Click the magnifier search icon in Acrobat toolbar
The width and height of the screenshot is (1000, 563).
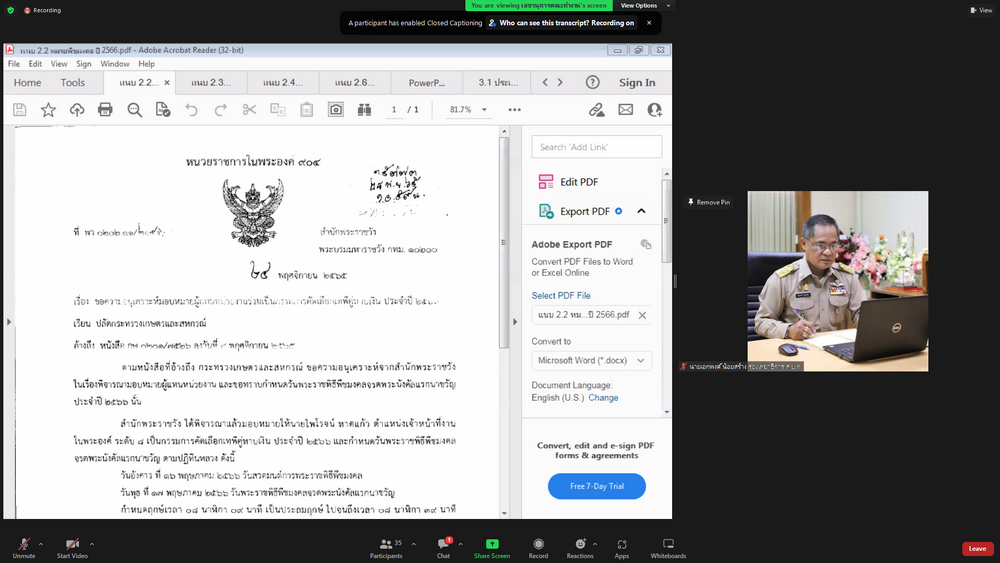click(134, 110)
